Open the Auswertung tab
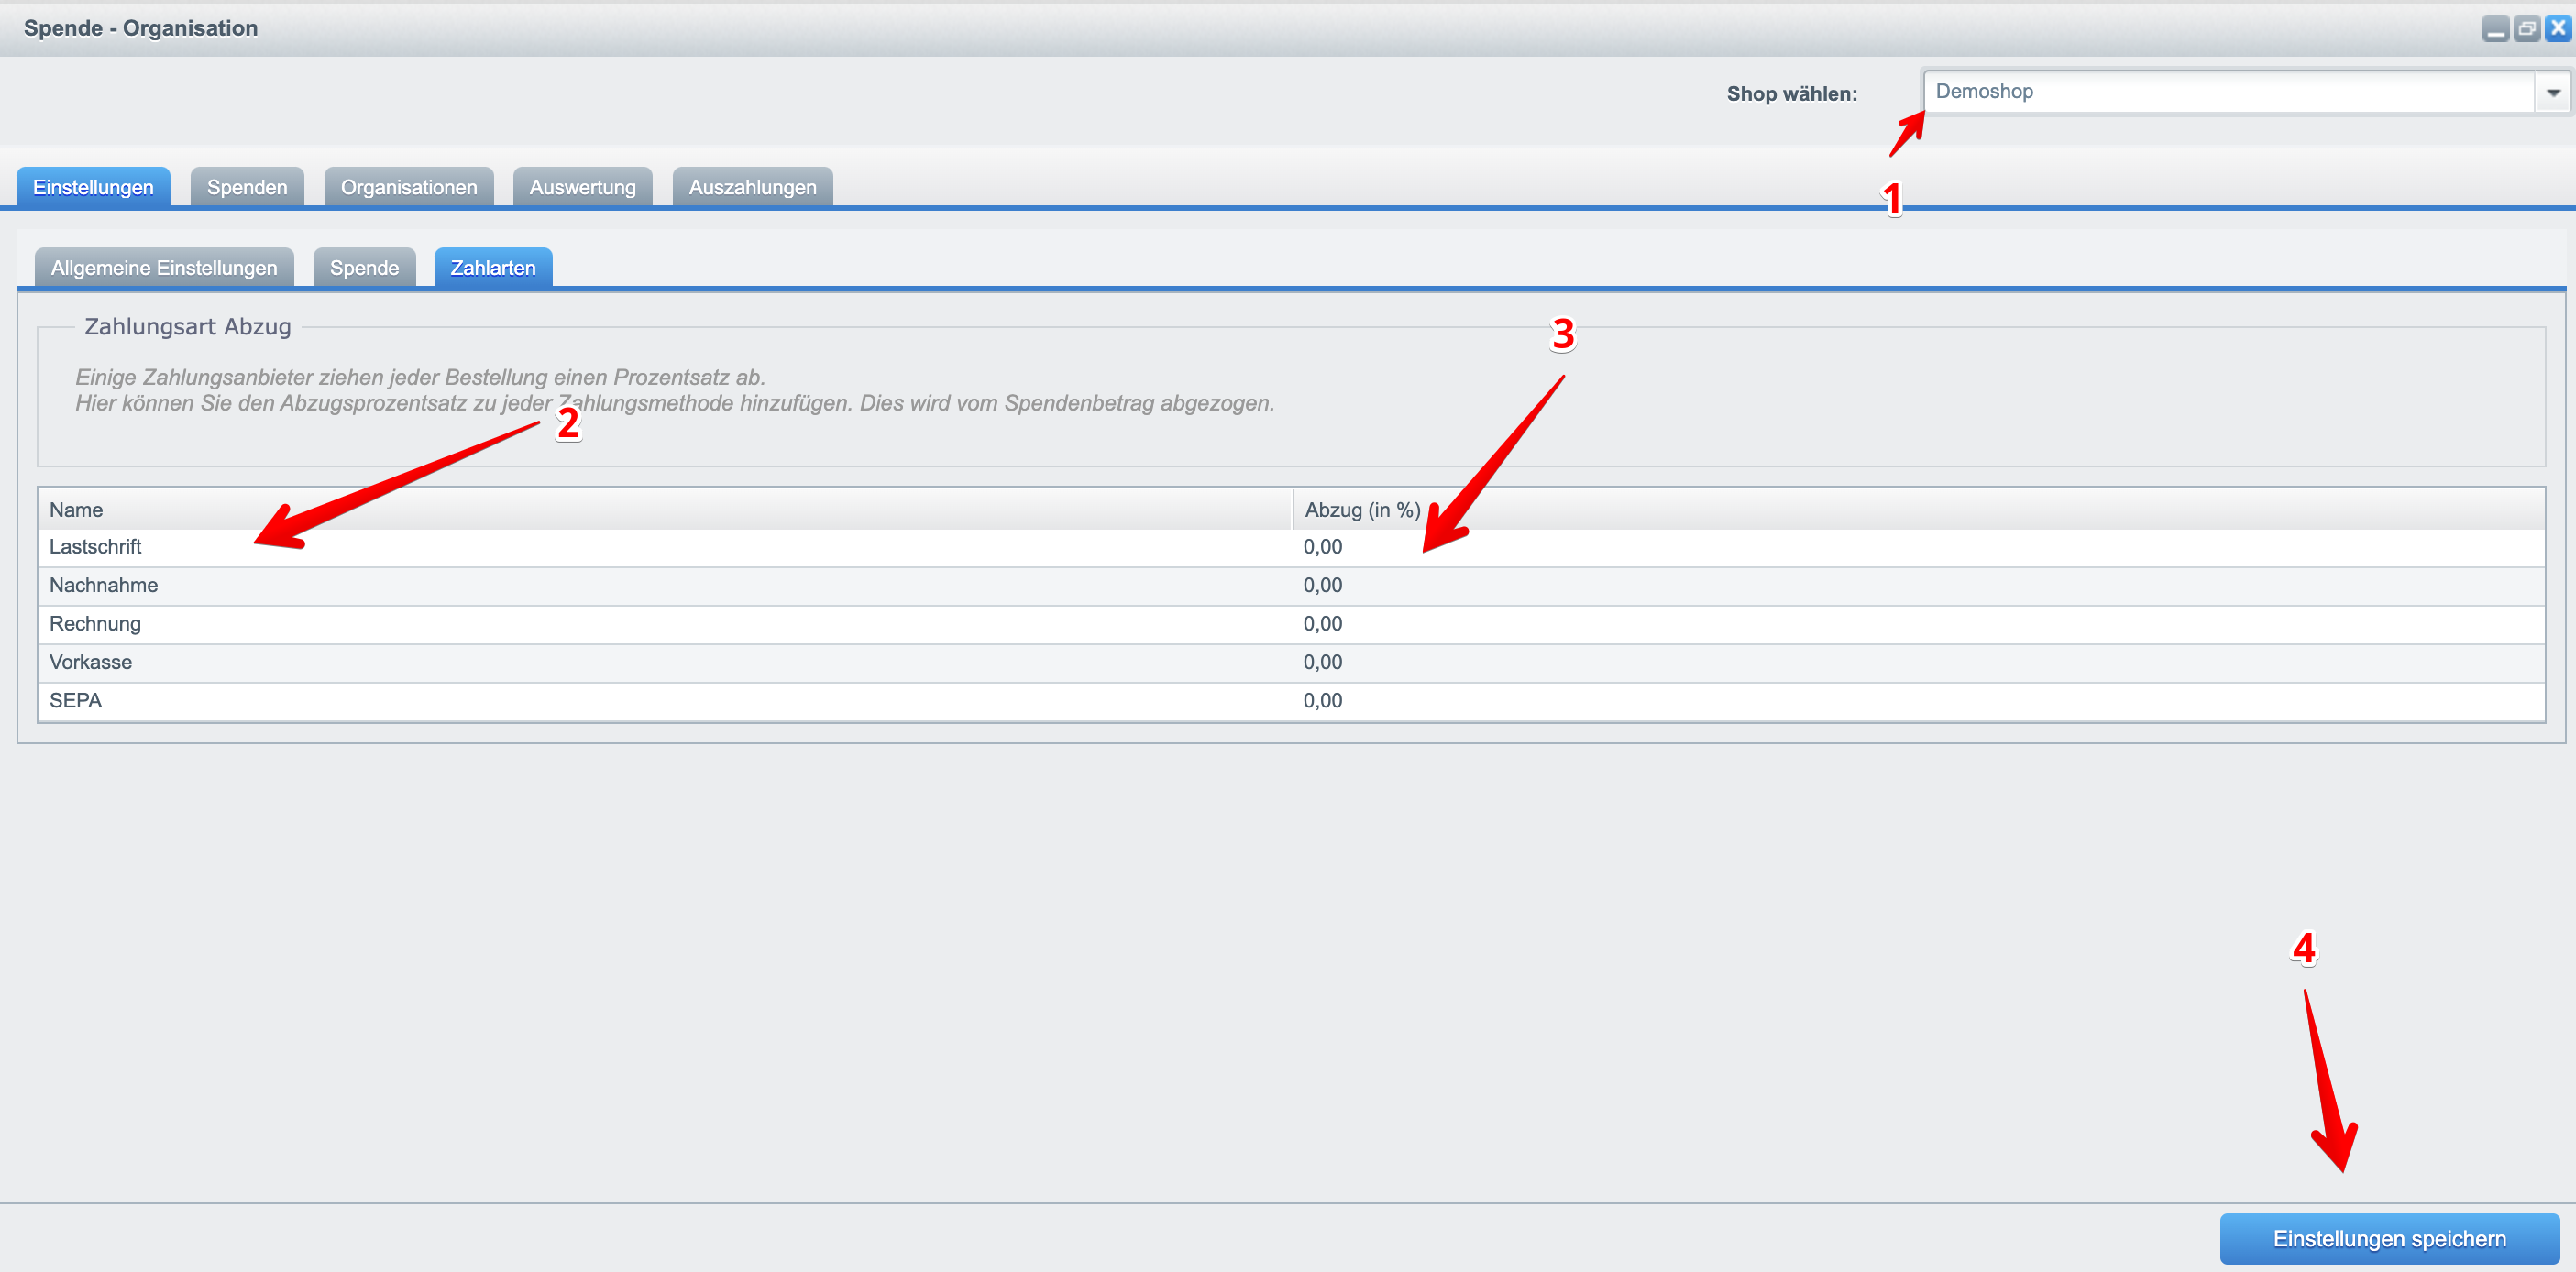The width and height of the screenshot is (2576, 1272). pos(582,187)
